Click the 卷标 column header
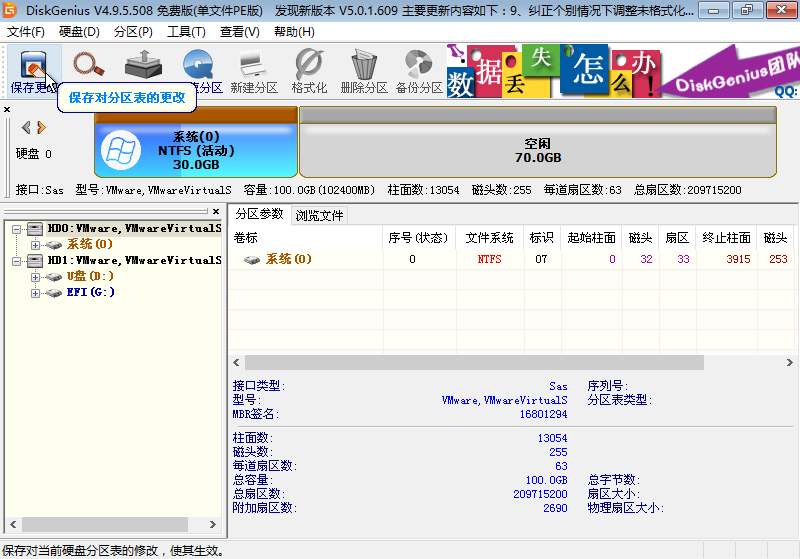The image size is (800, 559). point(306,238)
